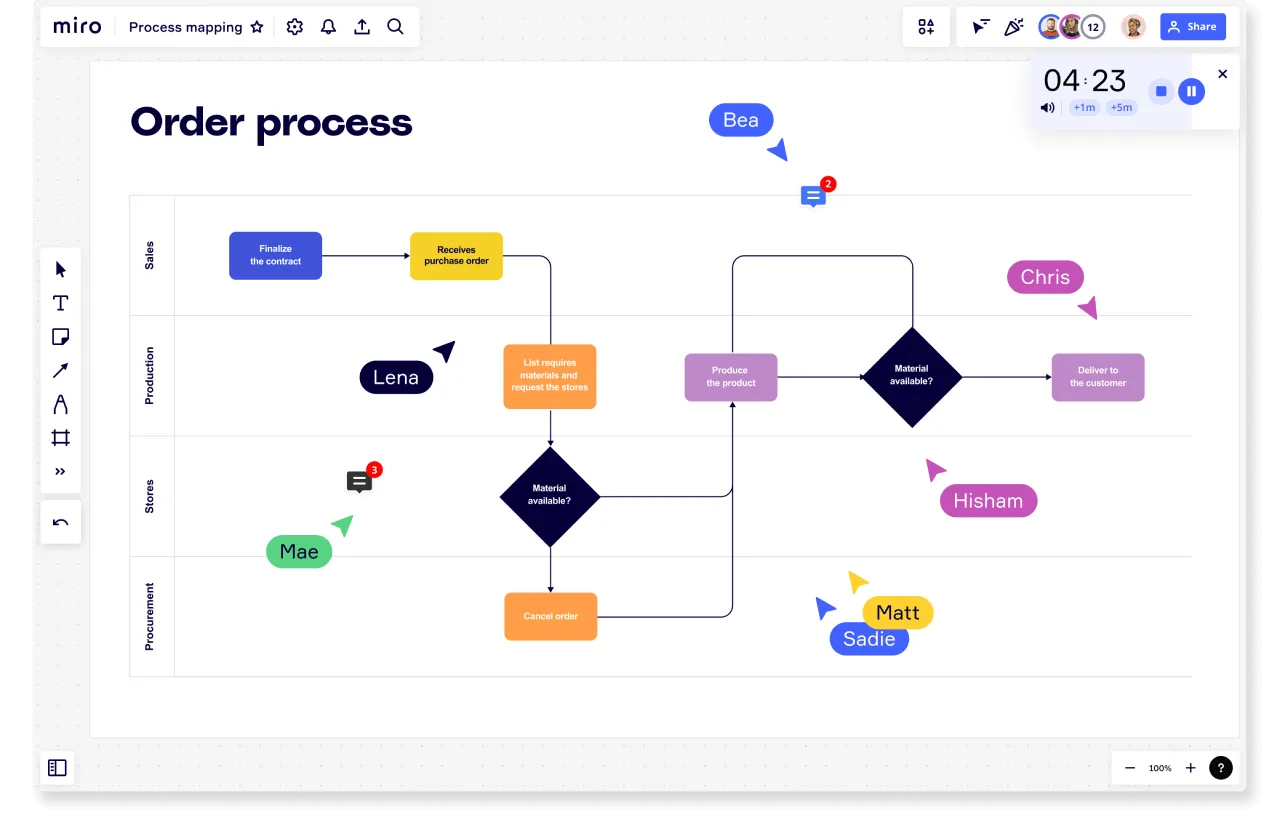Open the left panel using bottom-left expander

coord(56,767)
